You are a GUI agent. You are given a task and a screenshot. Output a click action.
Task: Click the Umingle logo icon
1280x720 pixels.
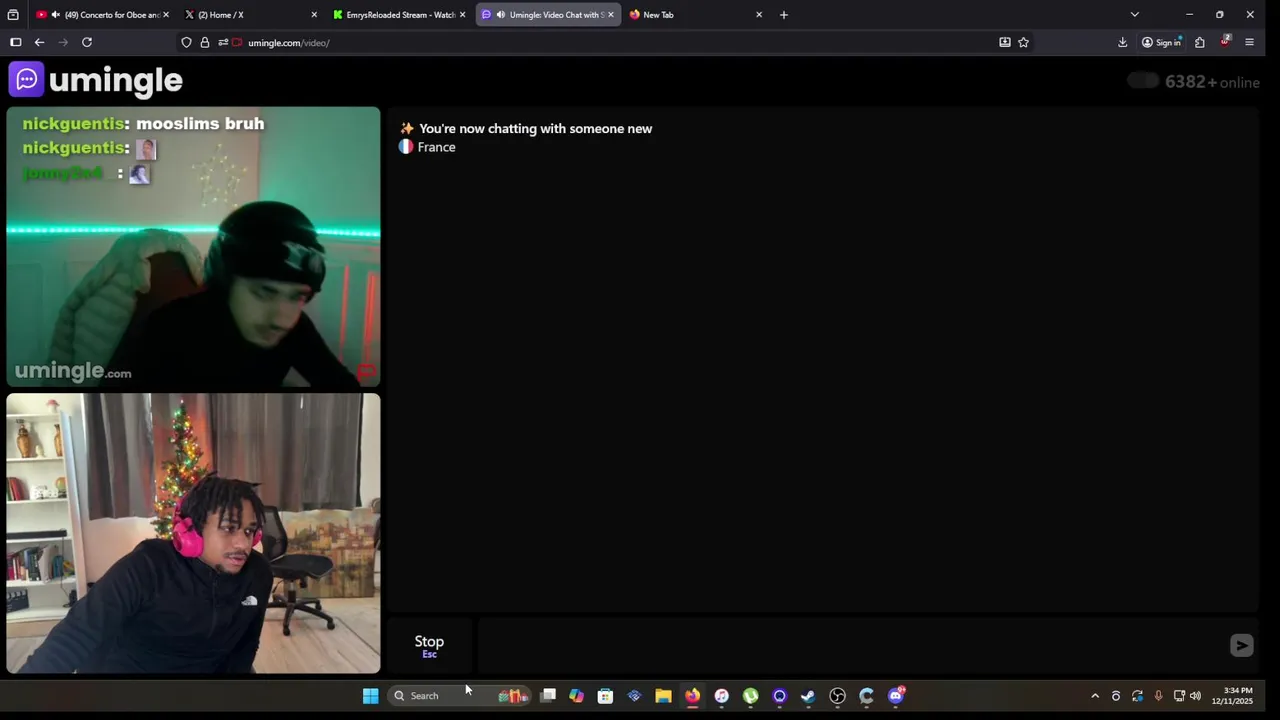[x=26, y=80]
